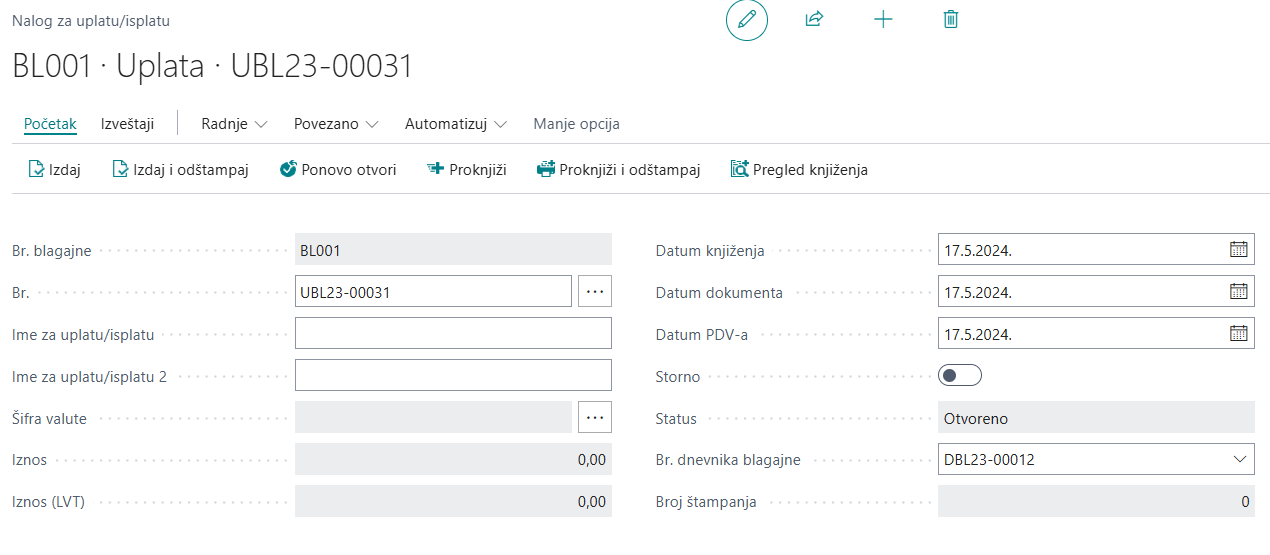Click the Broj štampanja value 0
Viewport: 1270px width, 555px height.
1096,501
